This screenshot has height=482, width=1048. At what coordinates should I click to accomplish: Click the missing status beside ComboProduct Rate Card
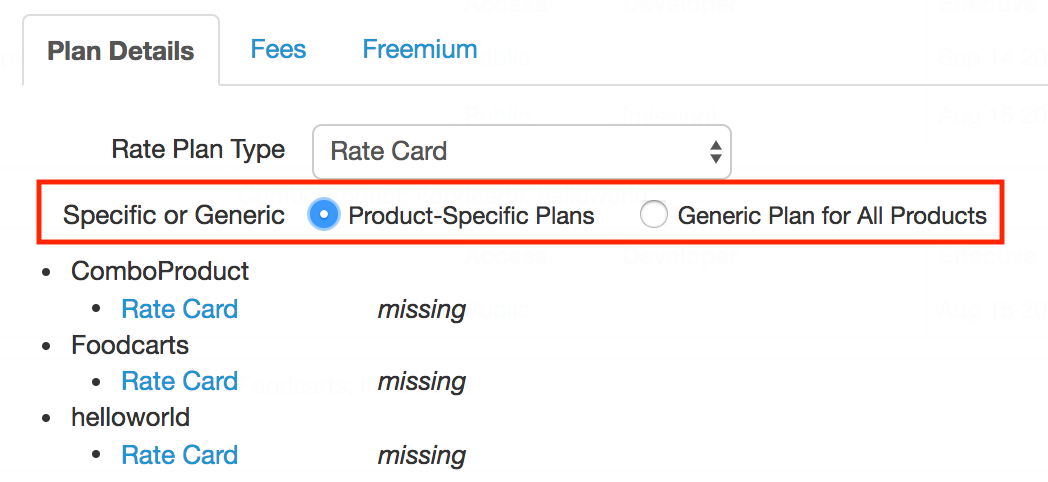click(x=422, y=310)
